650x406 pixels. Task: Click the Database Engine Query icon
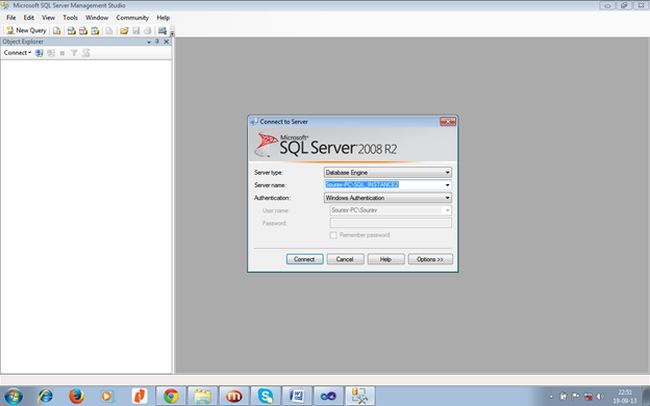coord(57,31)
